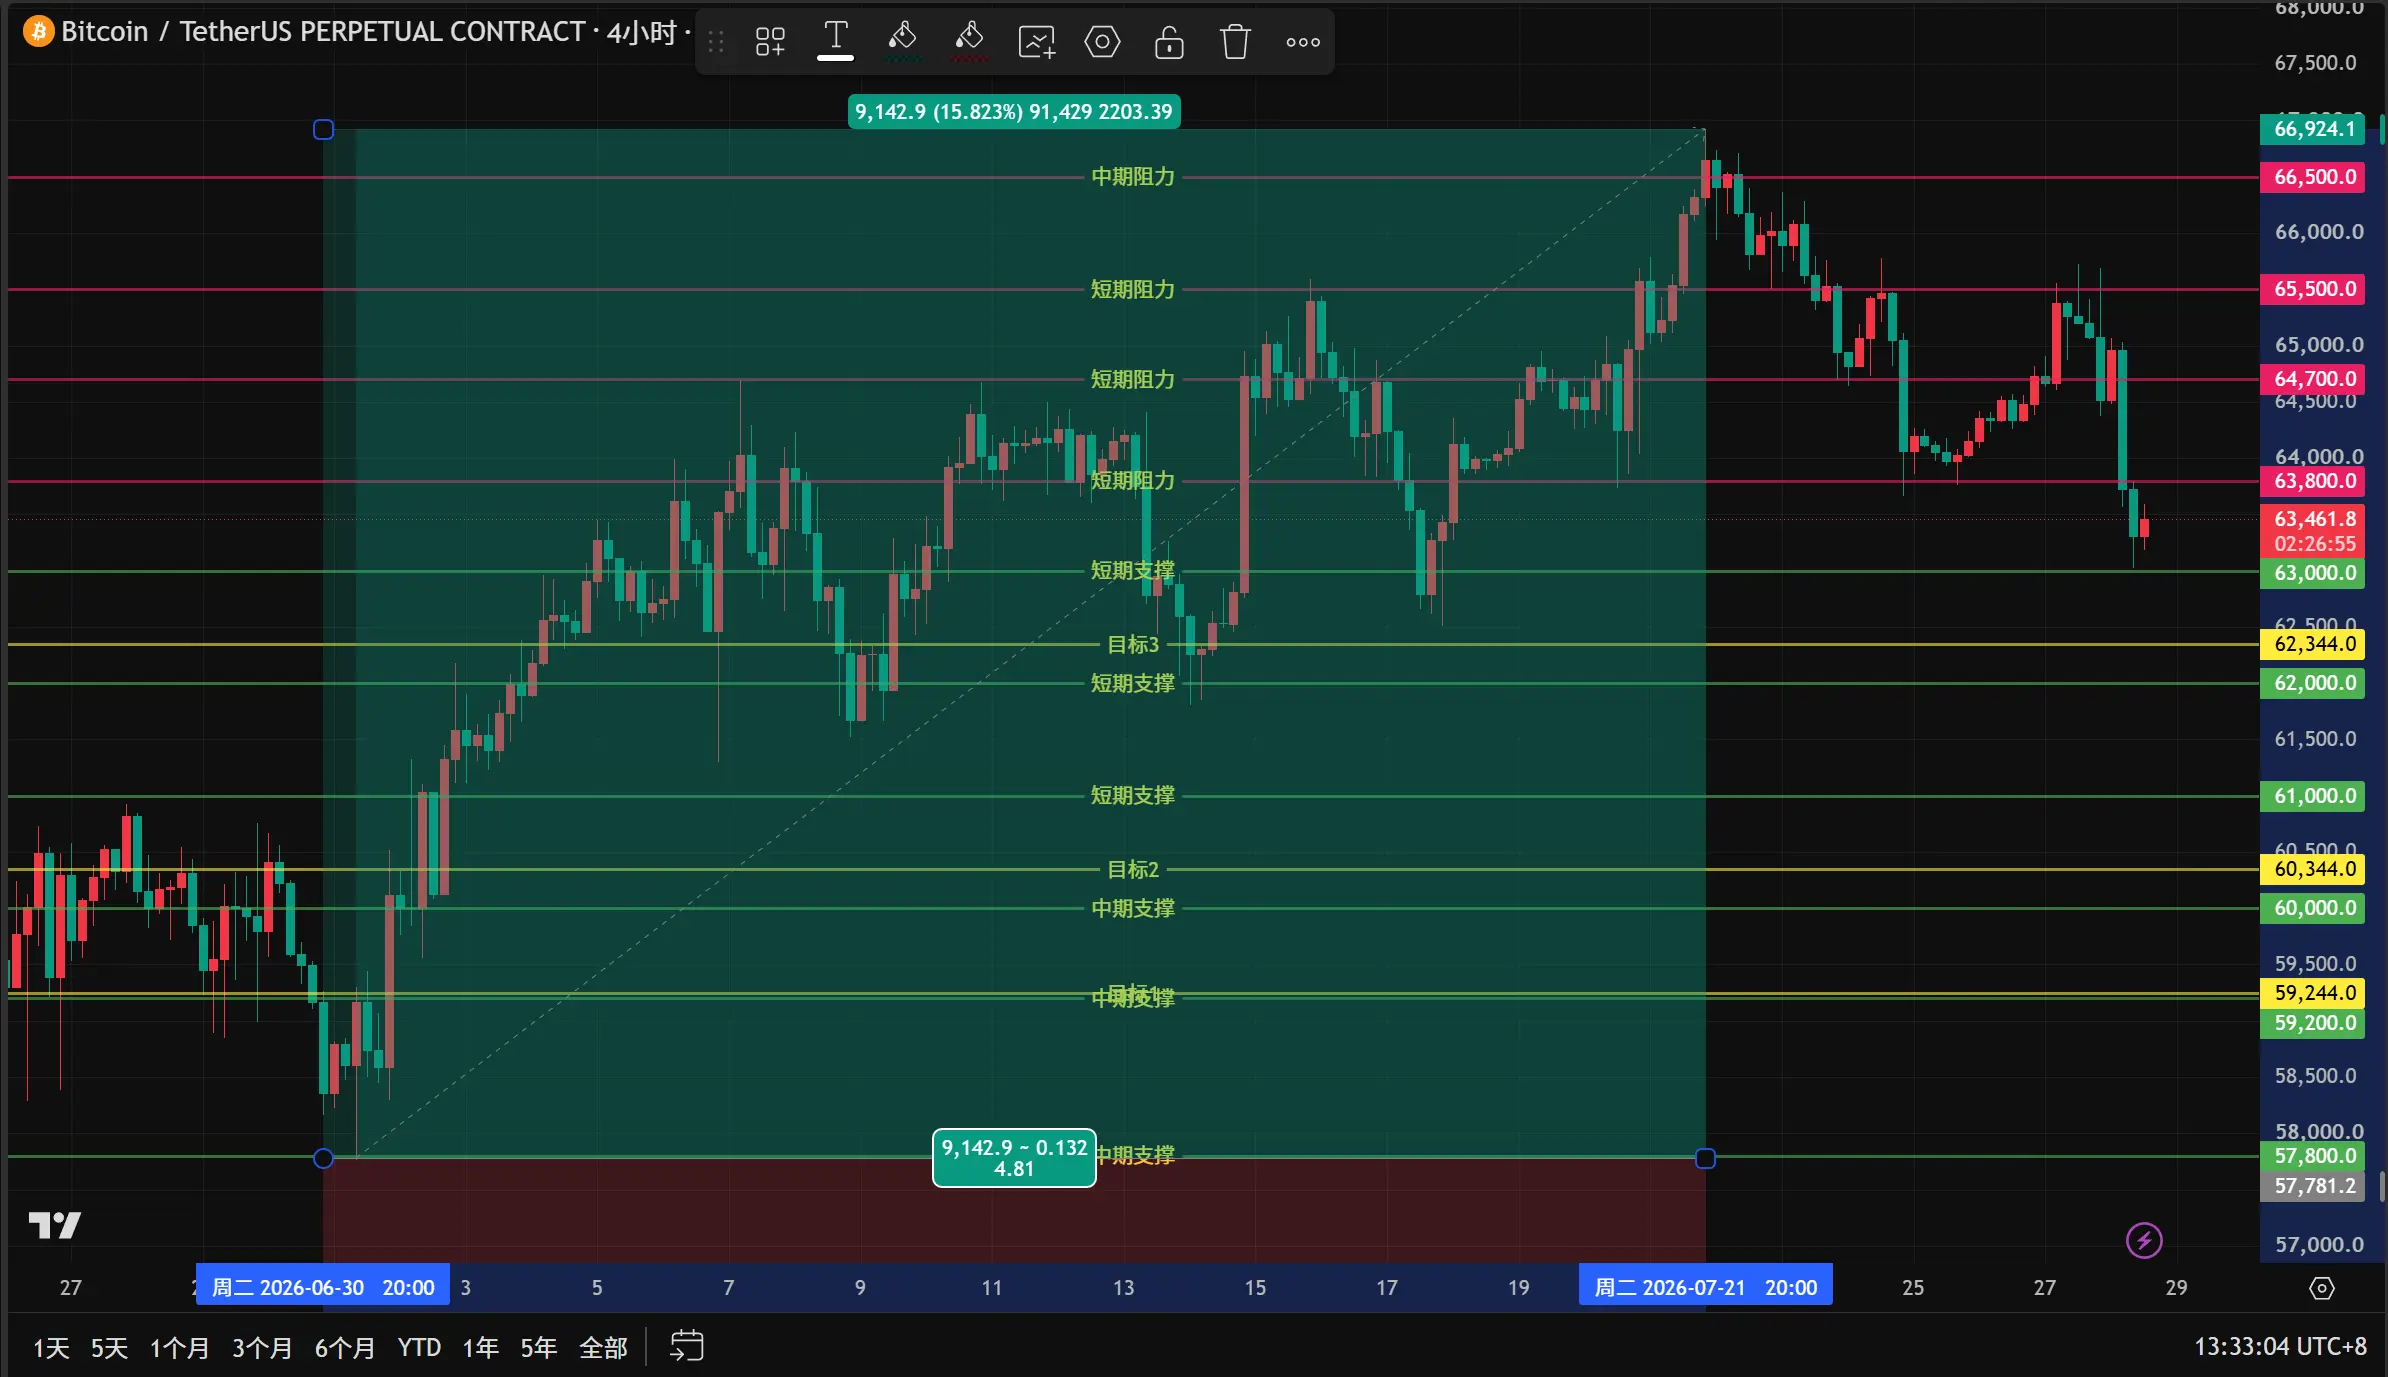Click the 2026-07-21 20:00 date label
The height and width of the screenshot is (1377, 2388).
pos(1705,1287)
